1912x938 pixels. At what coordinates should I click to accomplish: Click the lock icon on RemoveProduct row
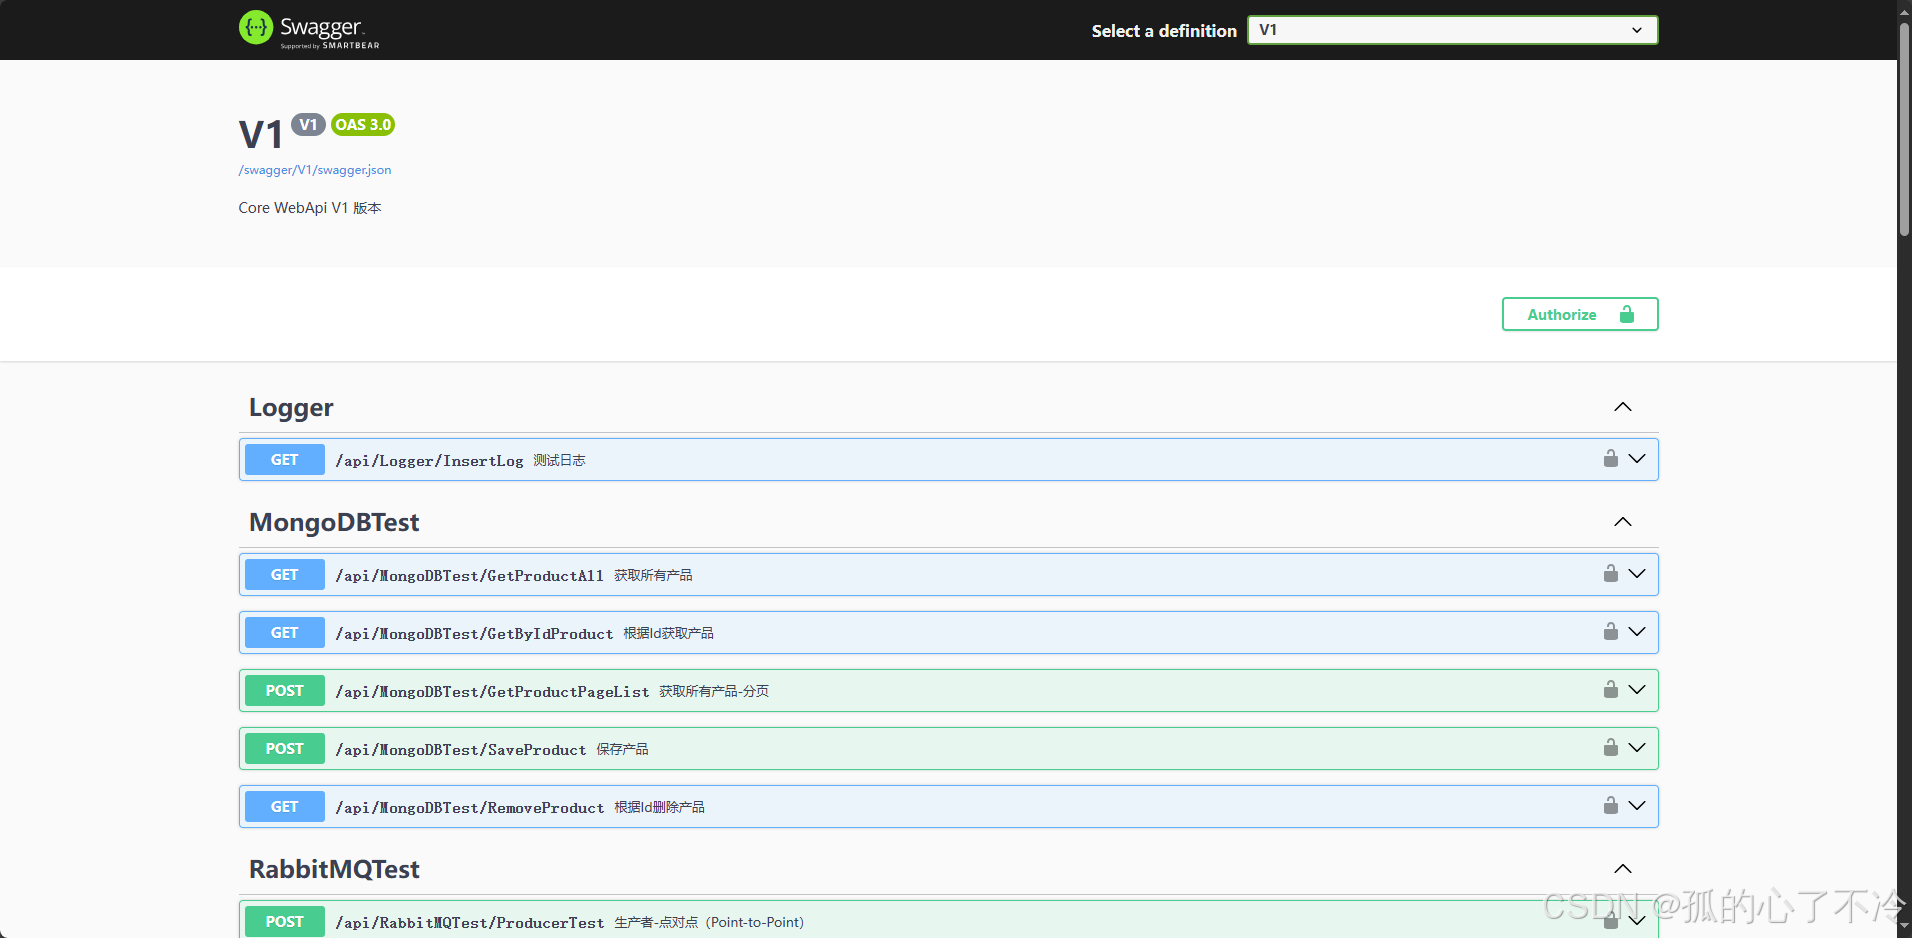coord(1610,805)
